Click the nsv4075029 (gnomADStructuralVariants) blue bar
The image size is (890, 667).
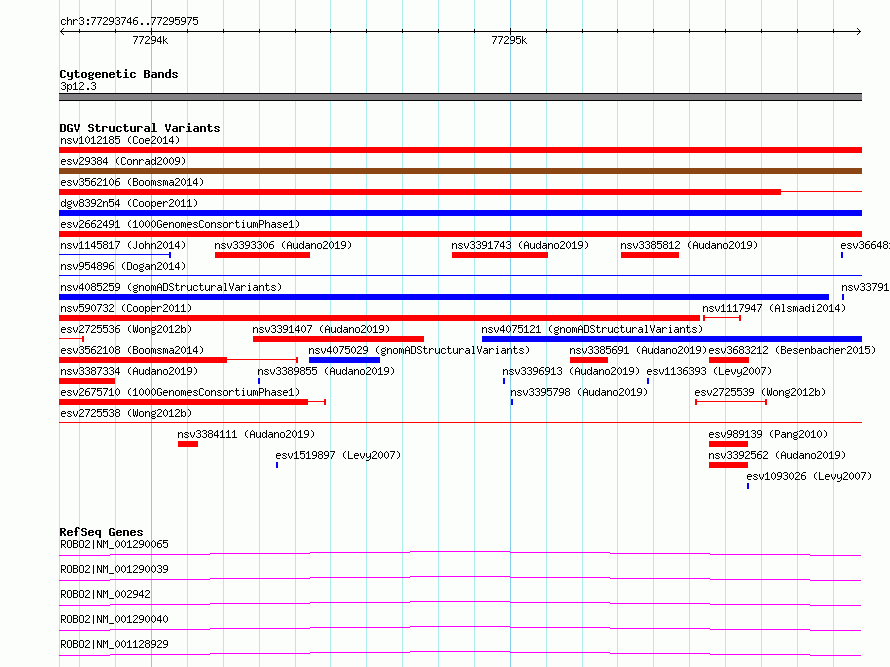[345, 360]
